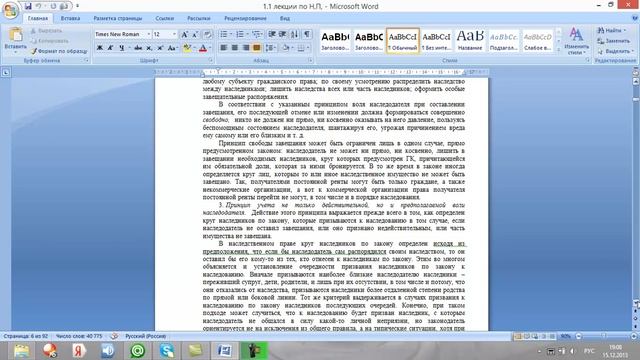Open font size 12 dropdown
Viewport: 640px width, 360px height.
[174, 34]
